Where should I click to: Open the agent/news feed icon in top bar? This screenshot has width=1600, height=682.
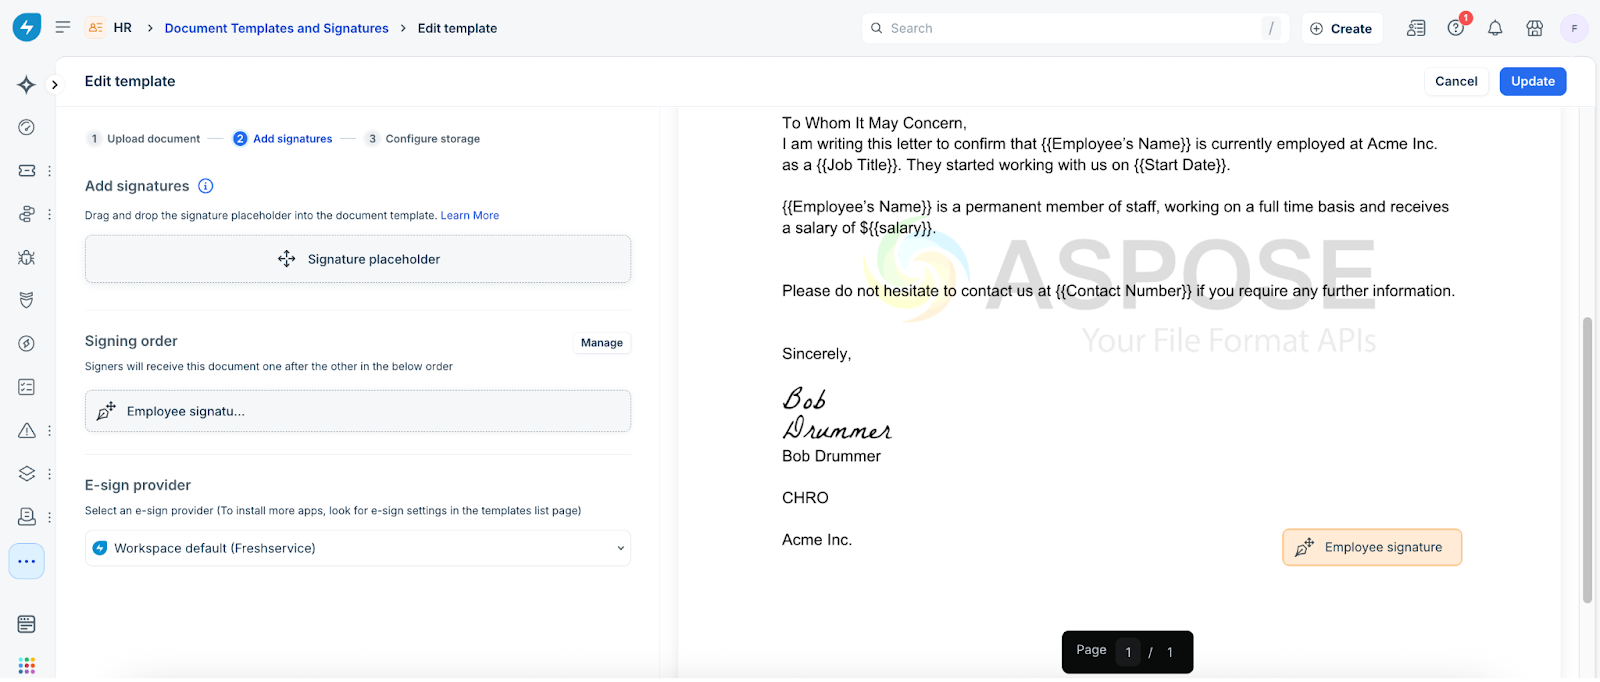point(1416,28)
